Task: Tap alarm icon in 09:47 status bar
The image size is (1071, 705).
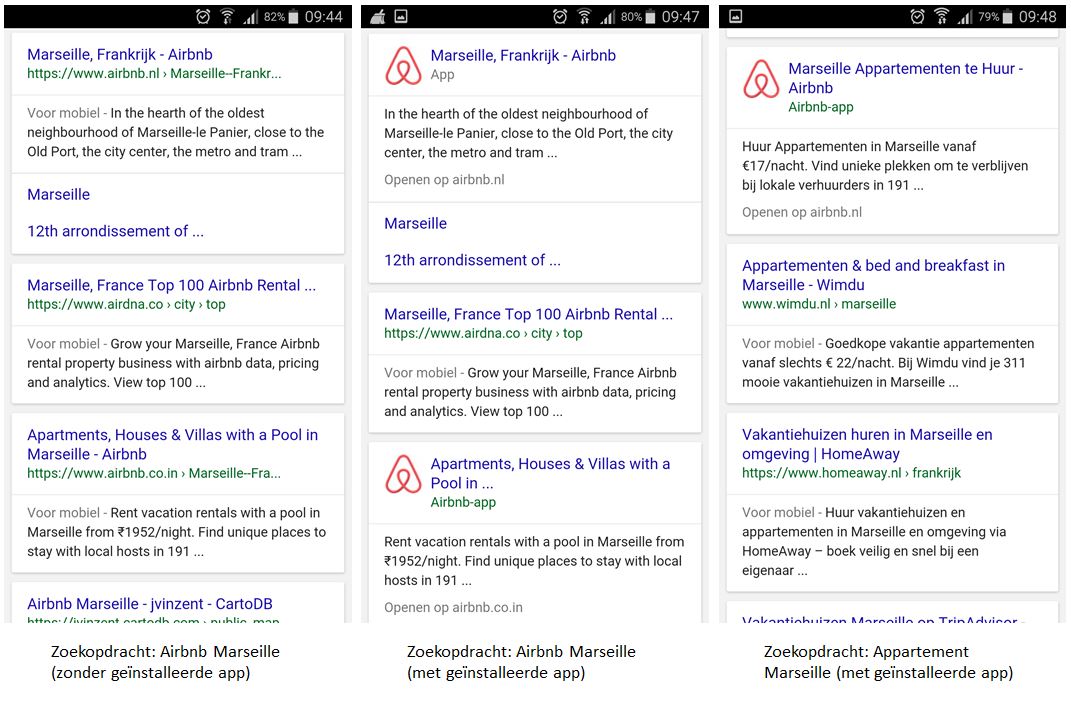Action: [x=560, y=16]
